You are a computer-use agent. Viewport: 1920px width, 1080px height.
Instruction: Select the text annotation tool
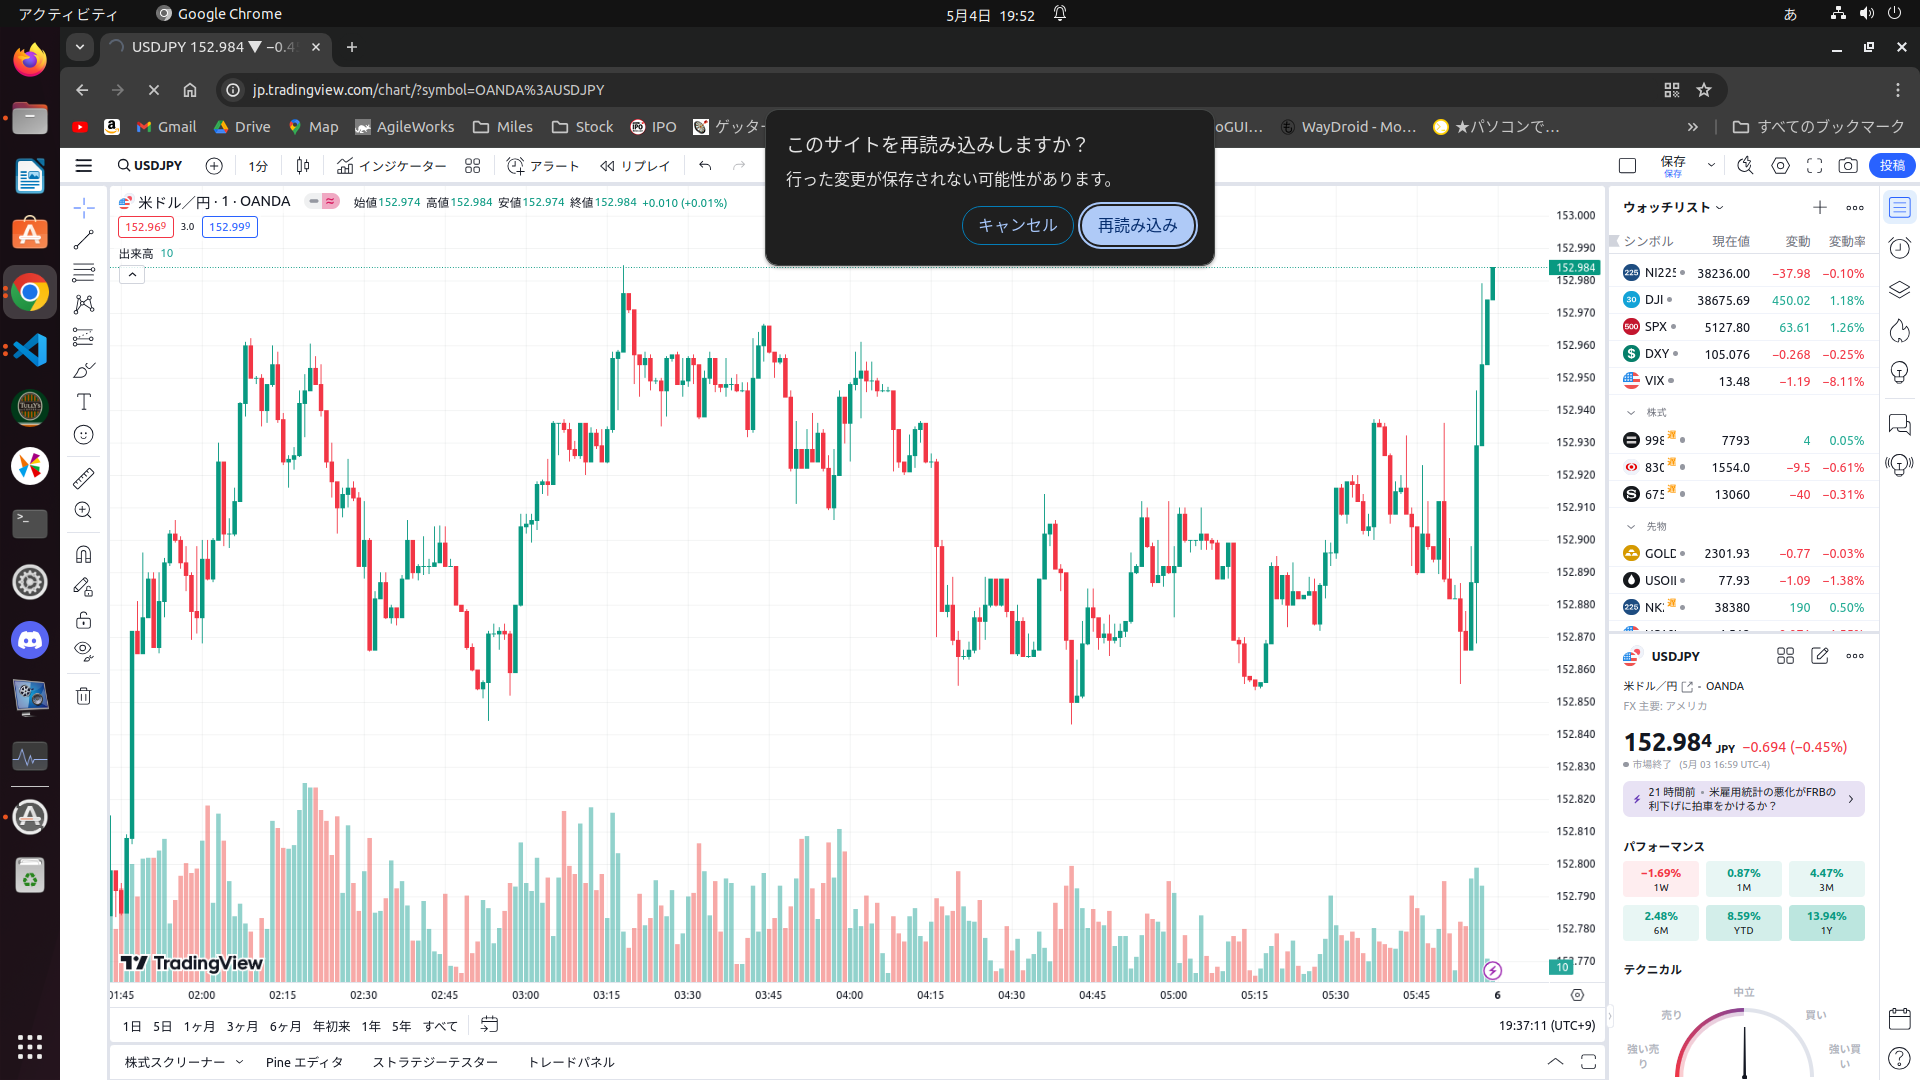[84, 402]
